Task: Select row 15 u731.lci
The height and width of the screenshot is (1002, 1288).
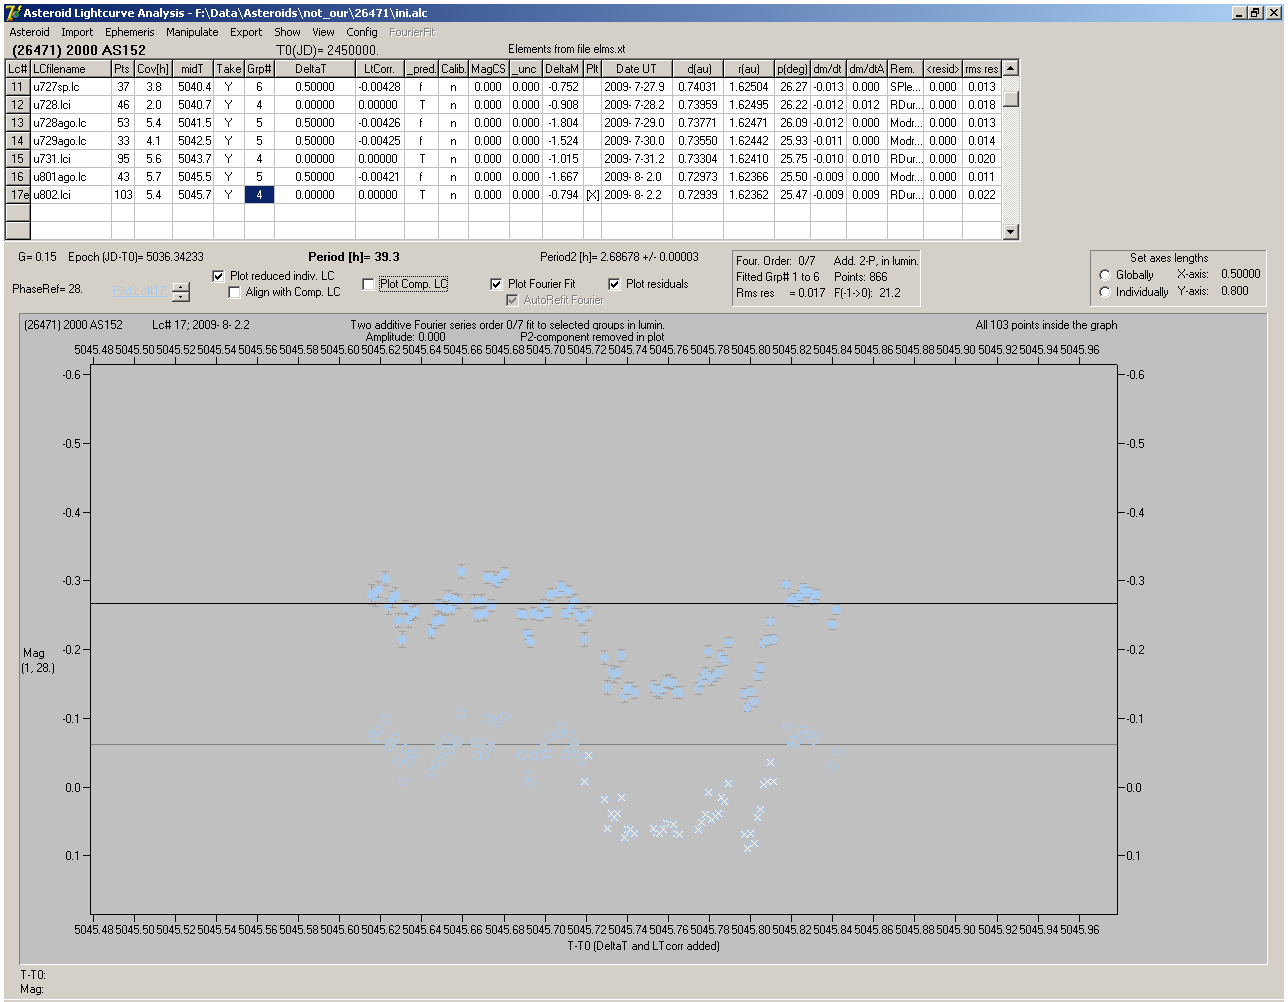Action: pos(502,159)
